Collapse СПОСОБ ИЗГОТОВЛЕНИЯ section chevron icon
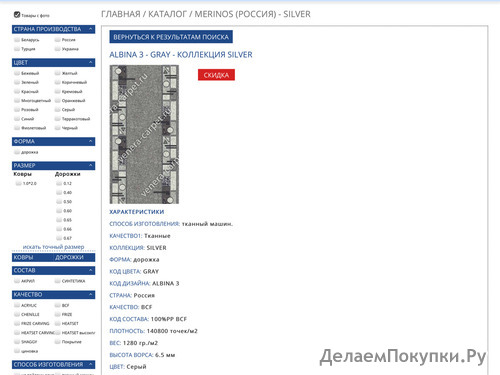 (x=91, y=364)
